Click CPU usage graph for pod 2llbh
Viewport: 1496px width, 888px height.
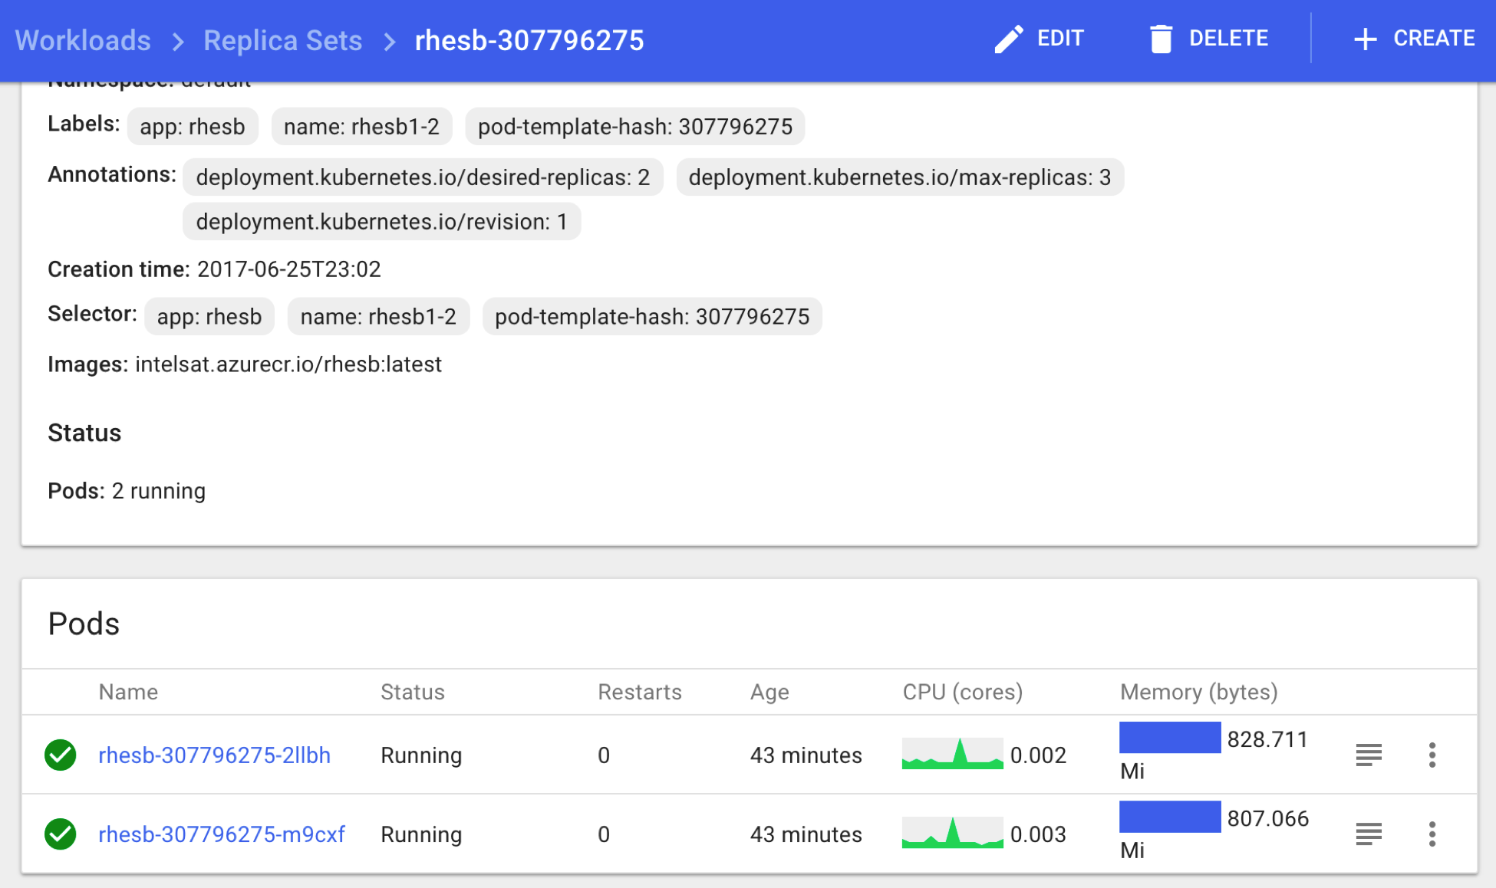[x=952, y=754]
